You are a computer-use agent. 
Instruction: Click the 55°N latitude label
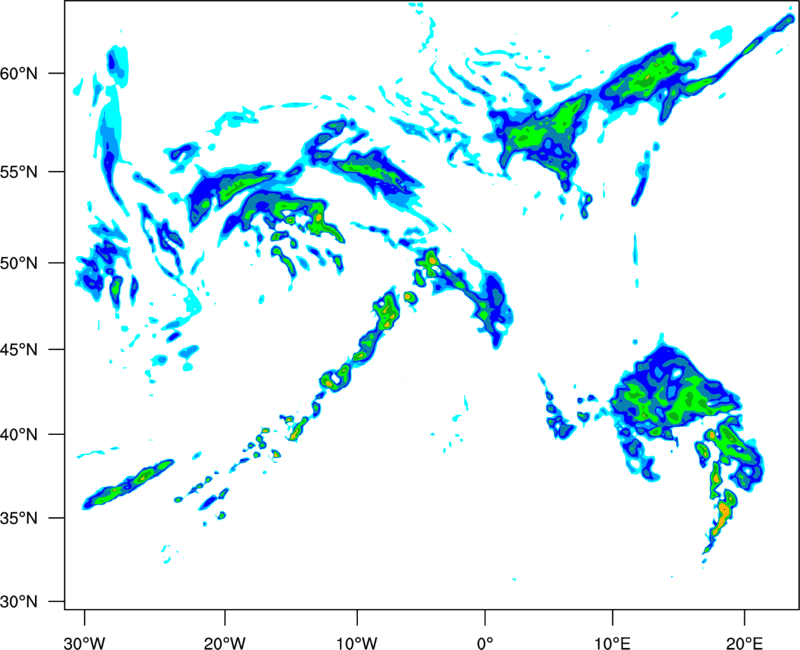click(x=19, y=171)
